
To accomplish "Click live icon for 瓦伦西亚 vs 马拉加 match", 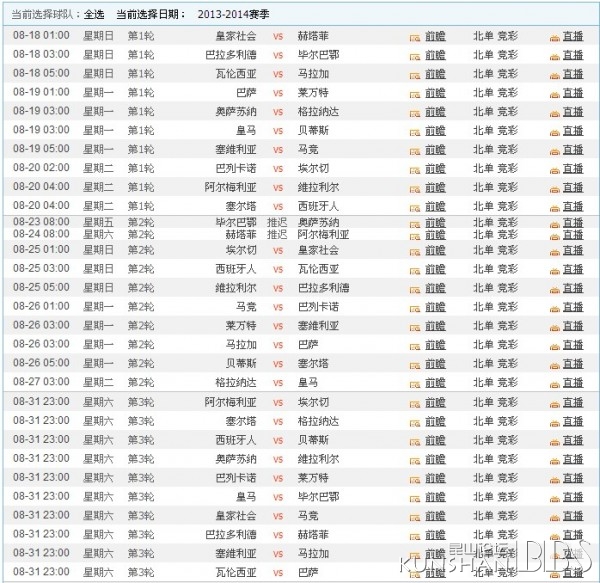I will click(554, 74).
